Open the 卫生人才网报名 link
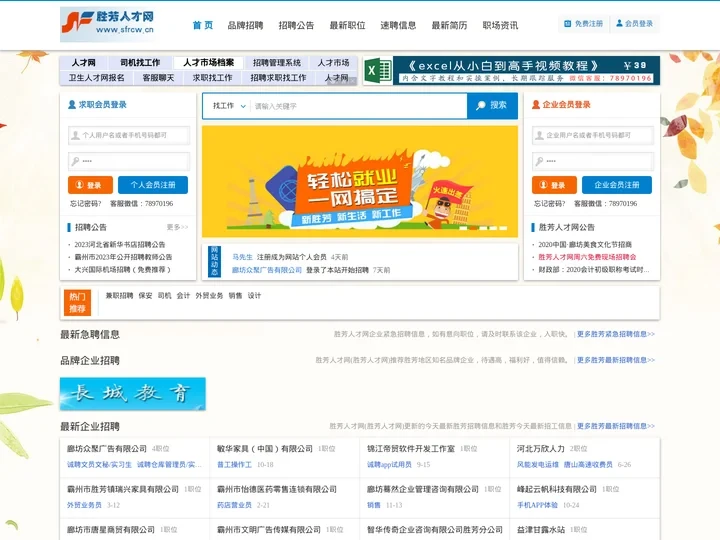Image resolution: width=720 pixels, height=540 pixels. tap(96, 78)
